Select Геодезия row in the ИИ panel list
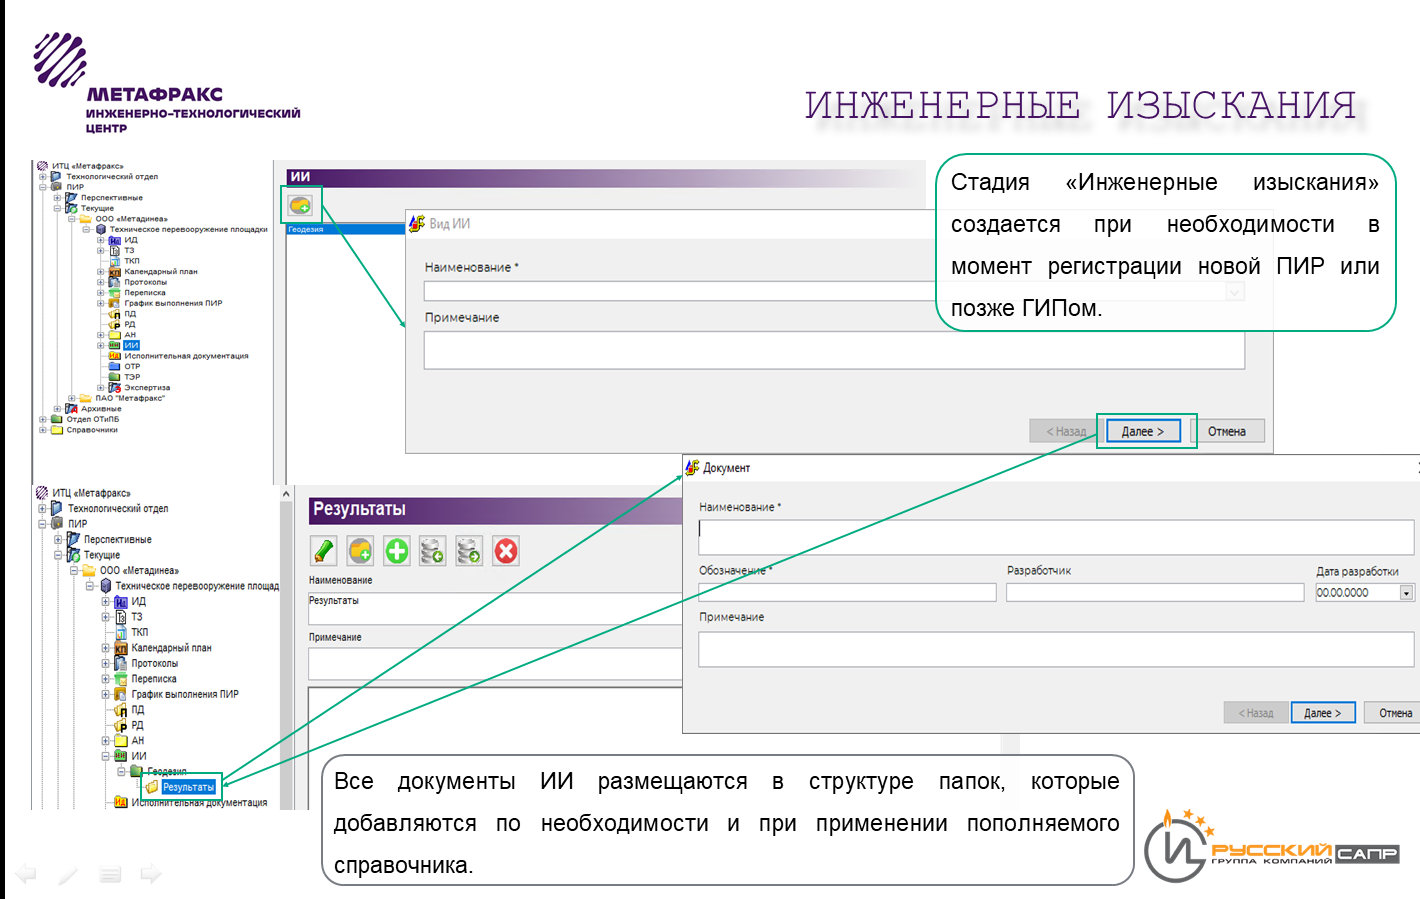This screenshot has width=1420, height=899. point(345,229)
